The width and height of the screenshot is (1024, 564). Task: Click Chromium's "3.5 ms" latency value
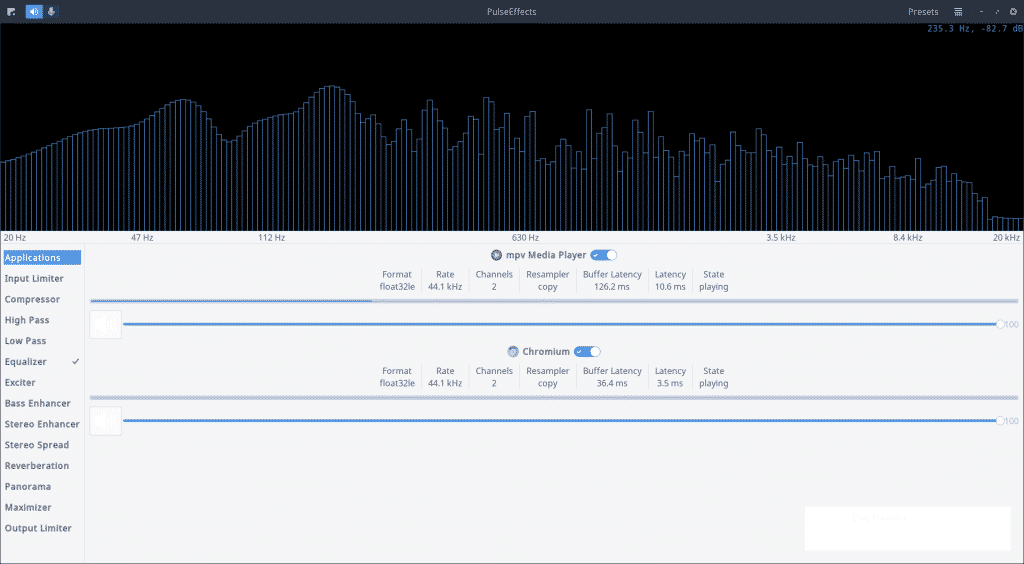click(670, 384)
